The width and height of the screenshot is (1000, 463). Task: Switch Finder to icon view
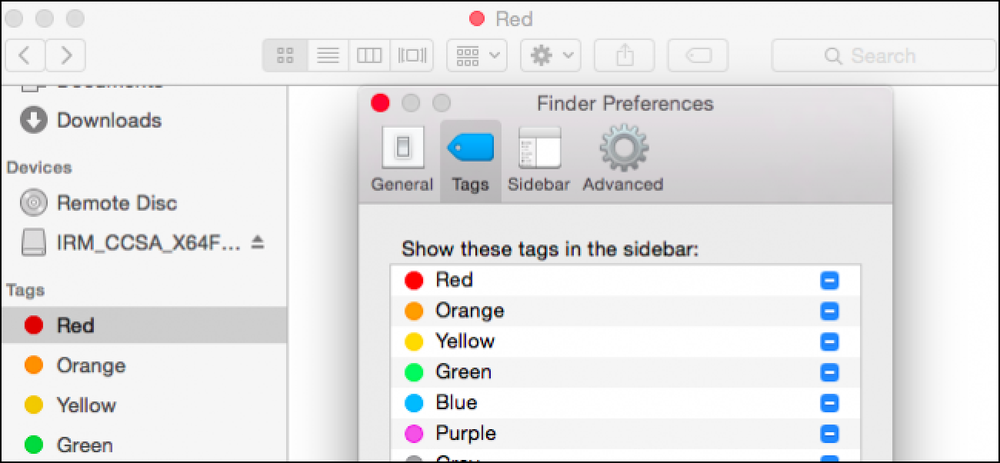pyautogui.click(x=285, y=55)
